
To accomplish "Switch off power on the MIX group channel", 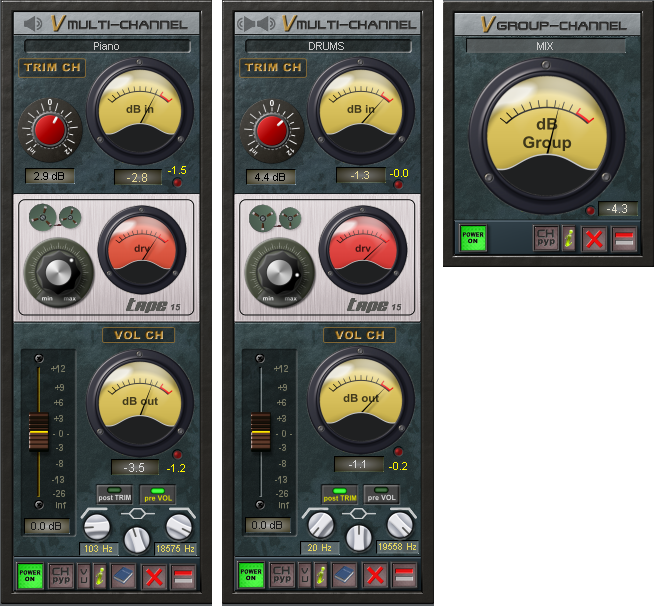I will pyautogui.click(x=472, y=237).
